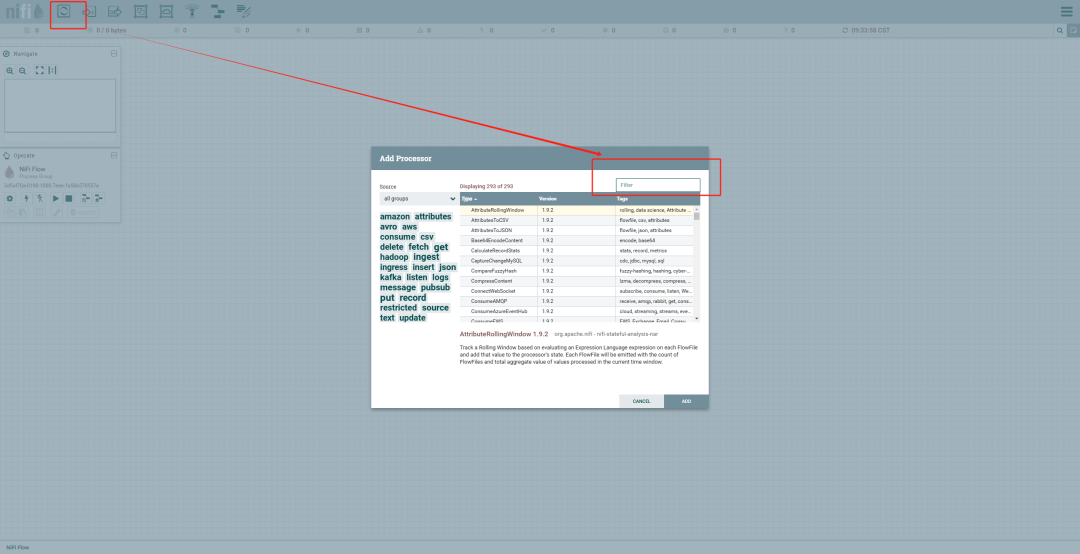The height and width of the screenshot is (554, 1080).
Task: Sort processors by Version column
Action: click(x=576, y=198)
